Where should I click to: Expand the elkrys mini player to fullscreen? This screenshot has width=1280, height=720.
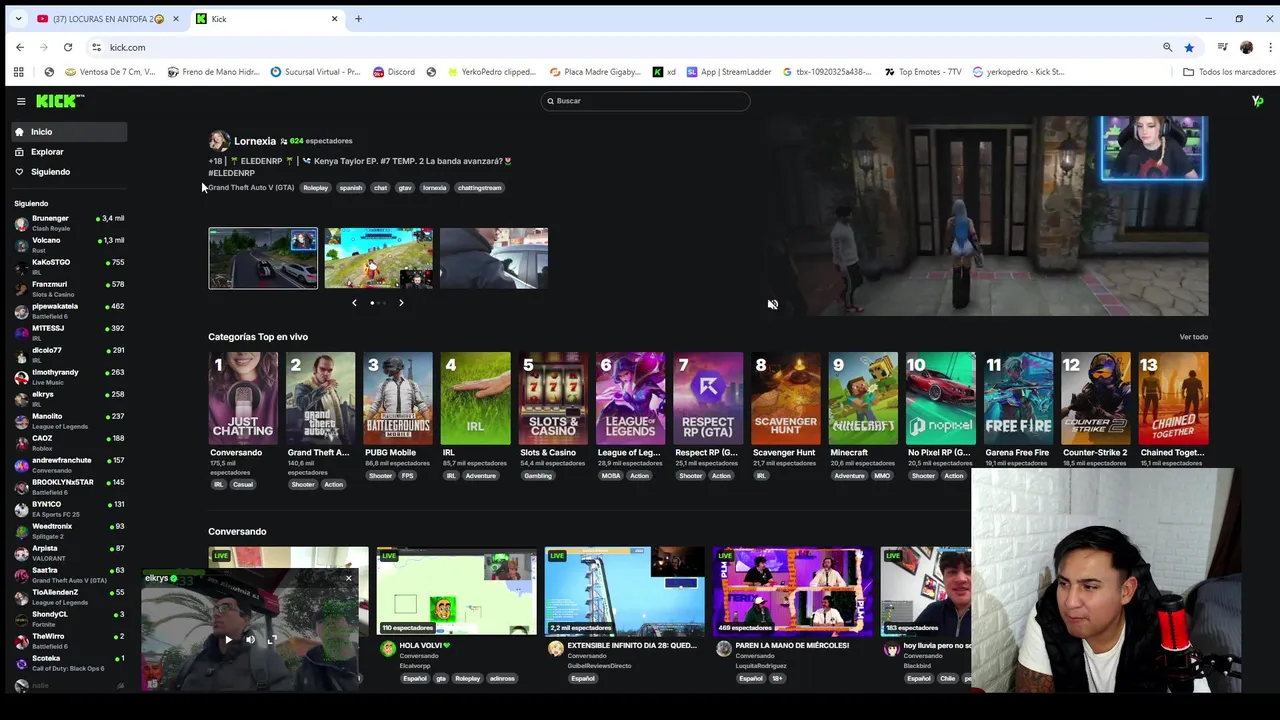click(x=272, y=640)
